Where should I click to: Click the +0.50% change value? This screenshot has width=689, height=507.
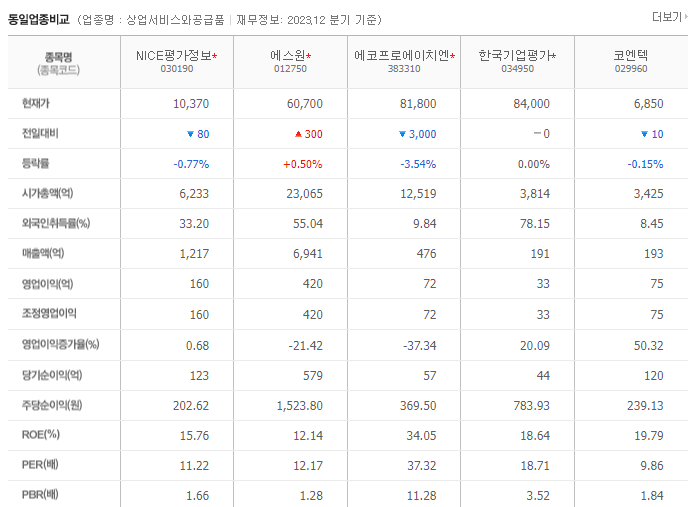(x=303, y=164)
